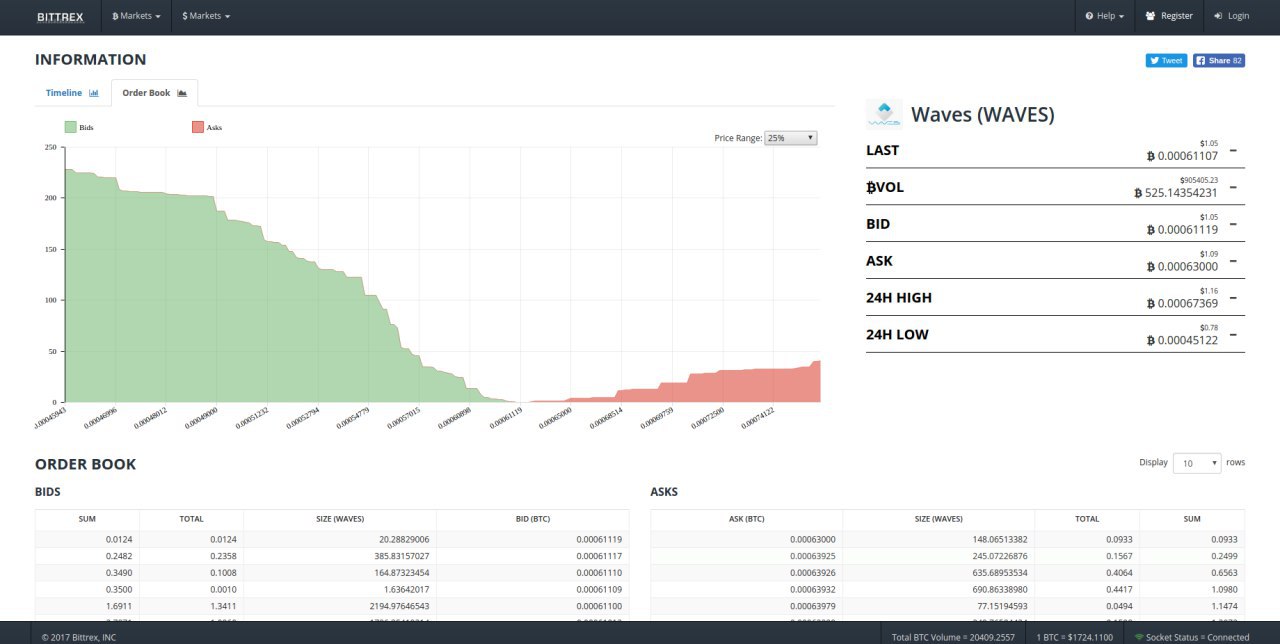
Task: Click ask price 0.00063000 cell
Action: click(x=746, y=538)
